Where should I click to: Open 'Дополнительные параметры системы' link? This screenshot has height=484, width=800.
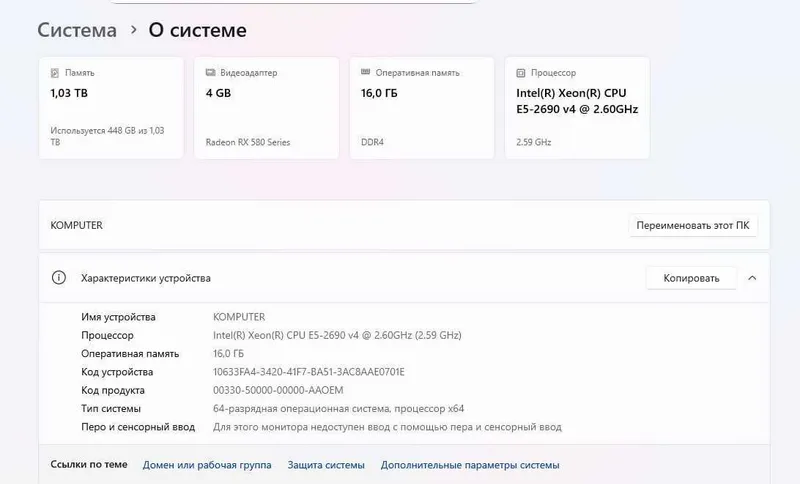pos(470,465)
